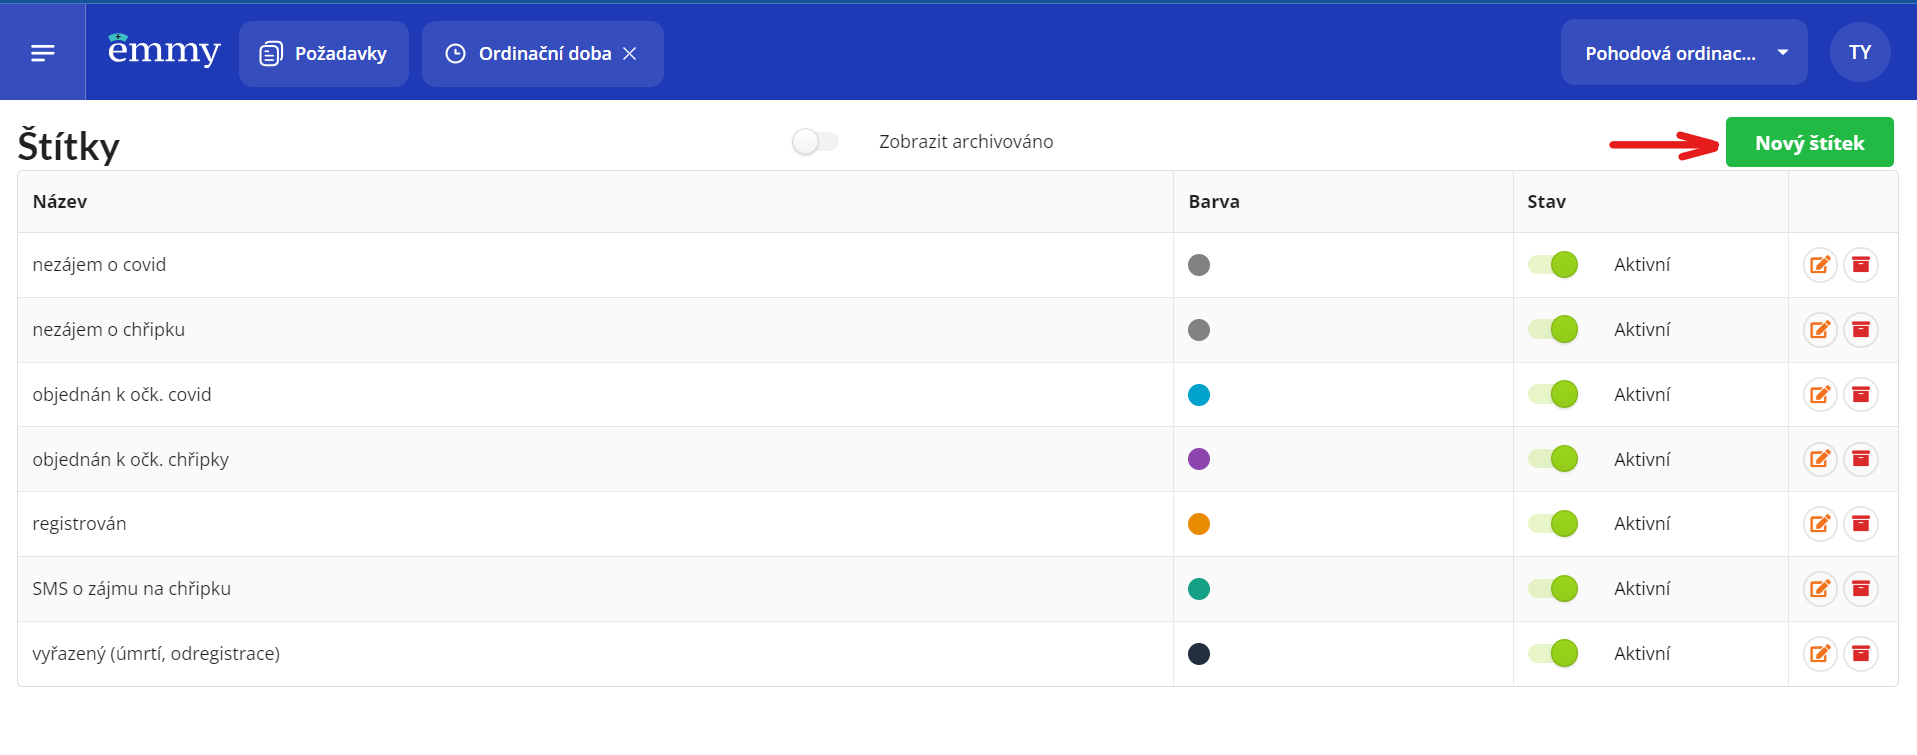This screenshot has height=755, width=1917.
Task: Select the 'registrován' label name
Action: [79, 524]
